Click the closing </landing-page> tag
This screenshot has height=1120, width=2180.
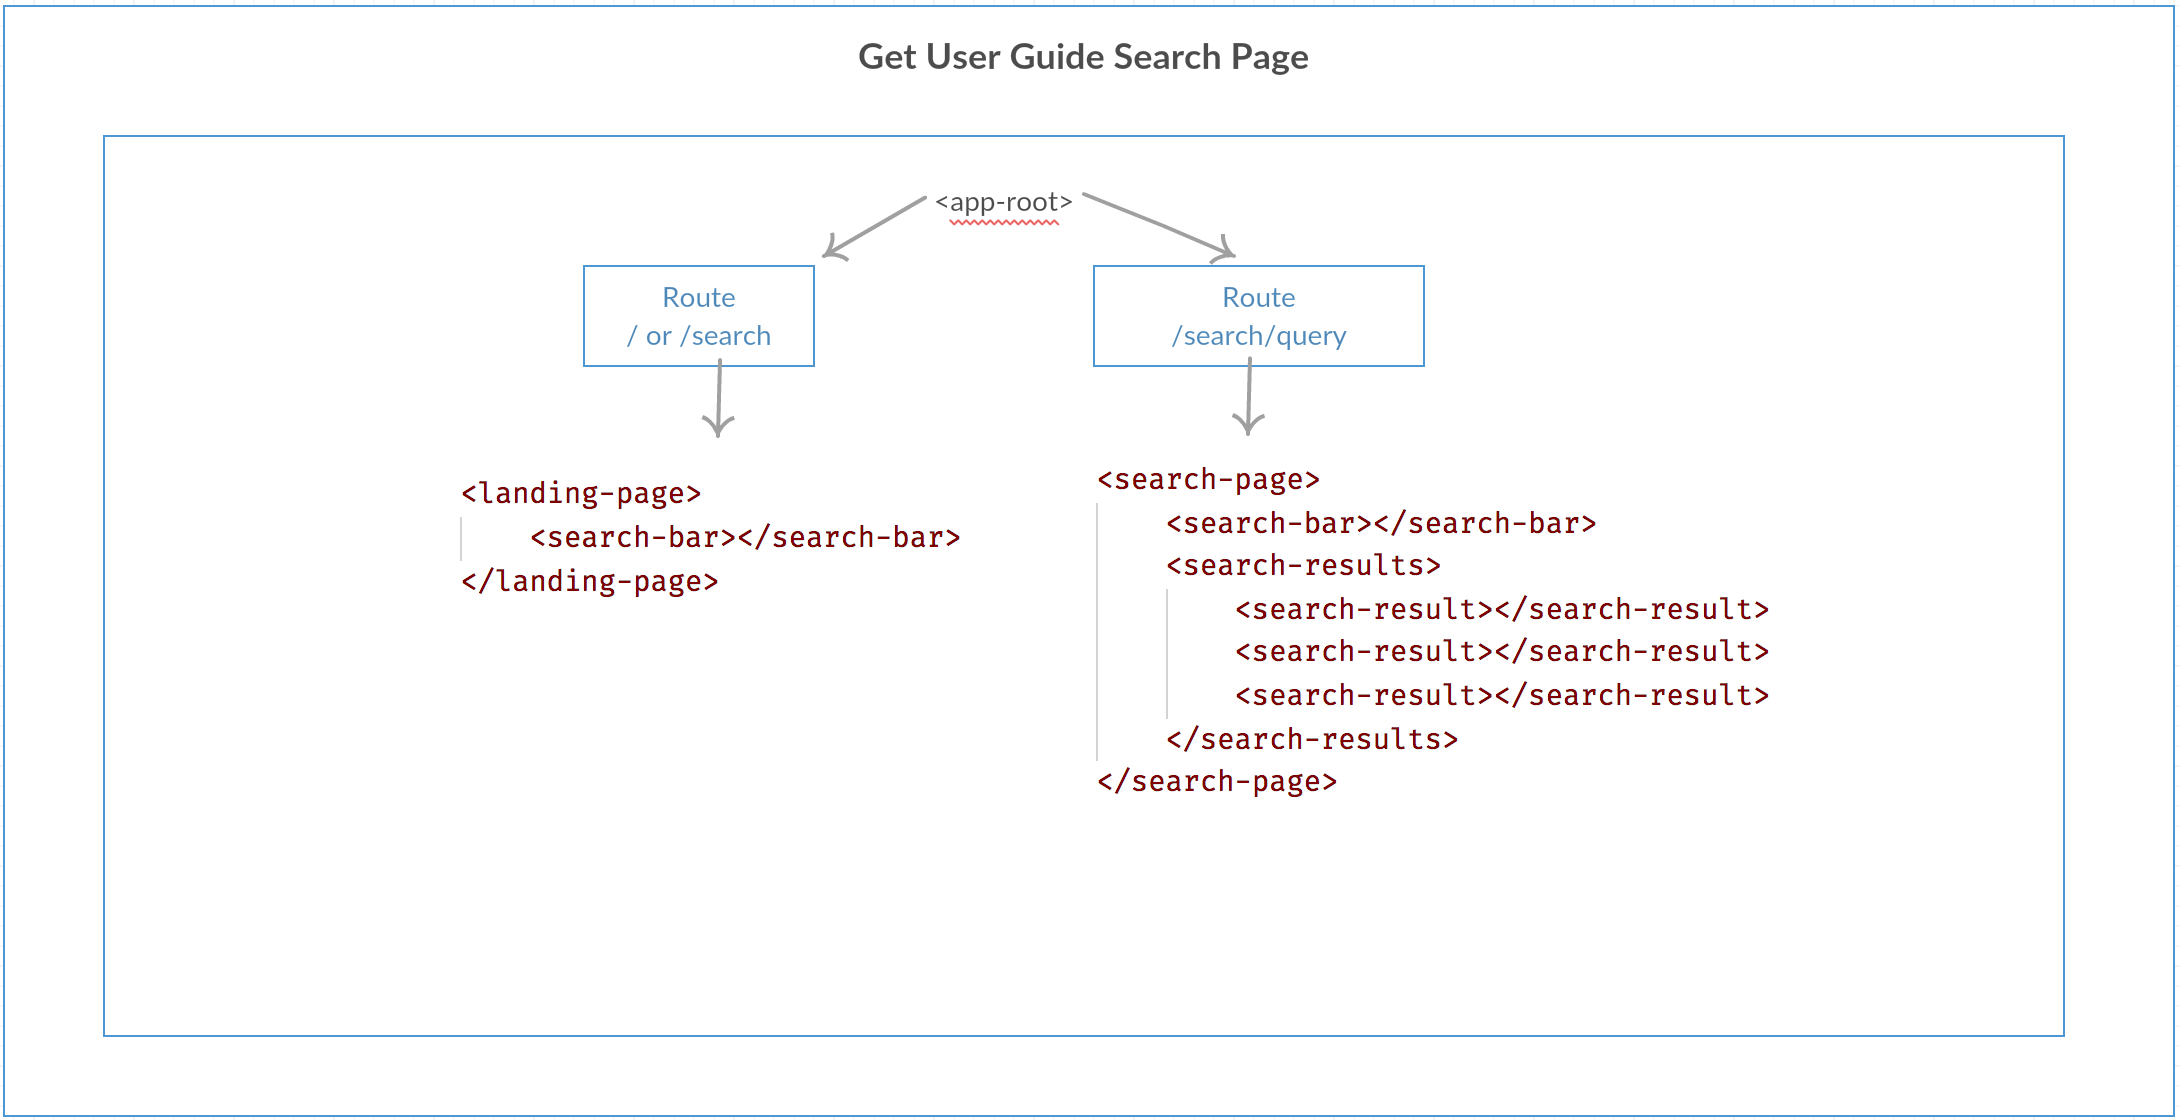590,581
